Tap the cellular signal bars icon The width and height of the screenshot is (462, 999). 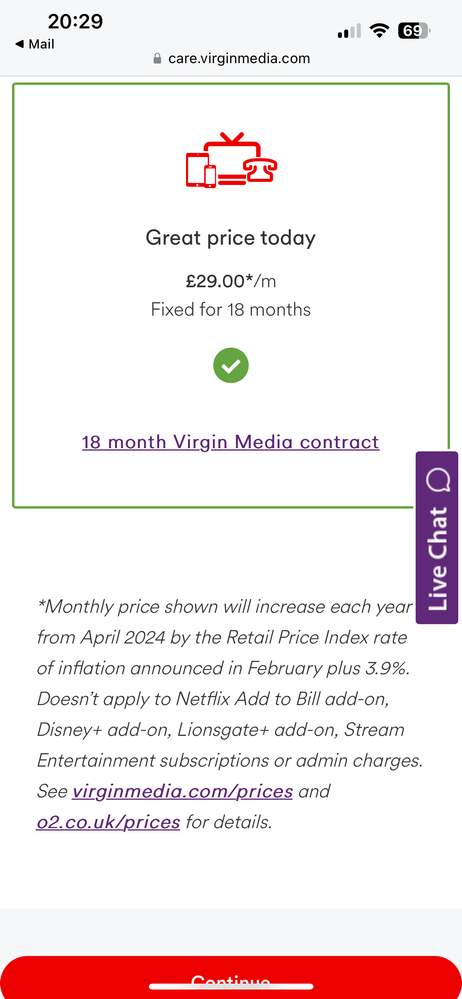349,31
